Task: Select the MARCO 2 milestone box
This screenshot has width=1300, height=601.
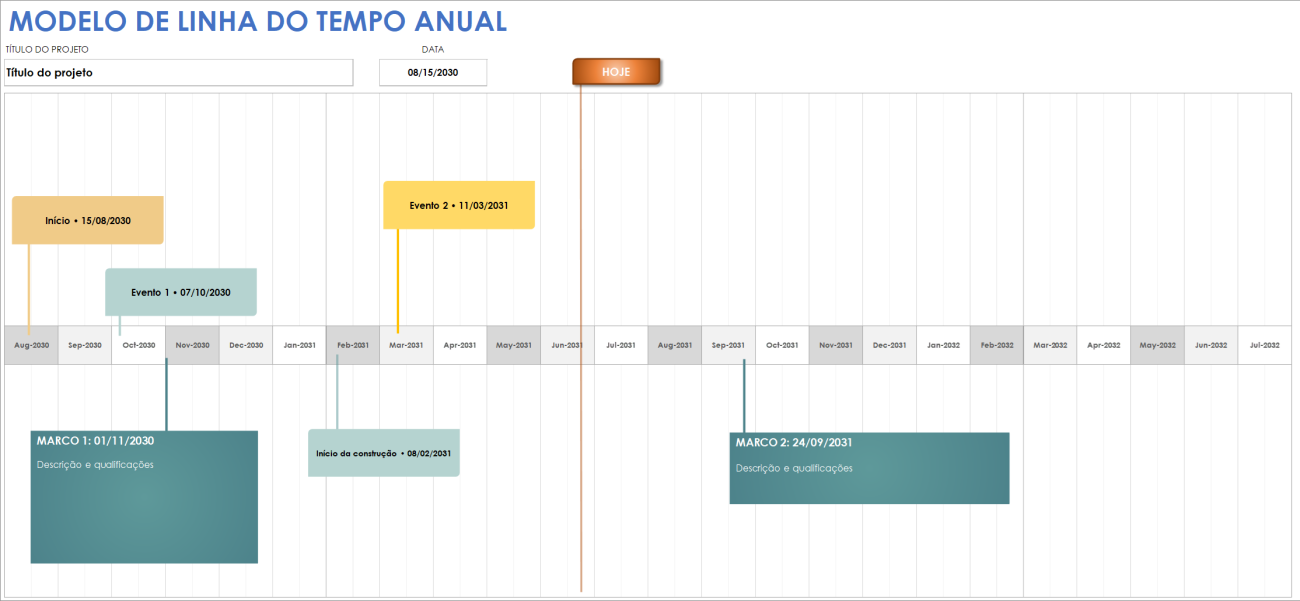Action: [868, 467]
